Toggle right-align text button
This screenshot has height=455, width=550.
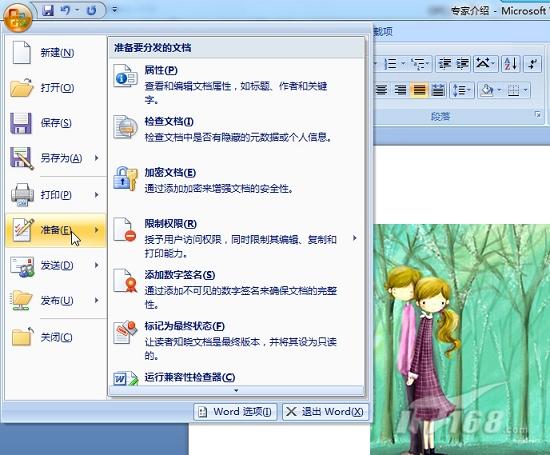[x=400, y=90]
